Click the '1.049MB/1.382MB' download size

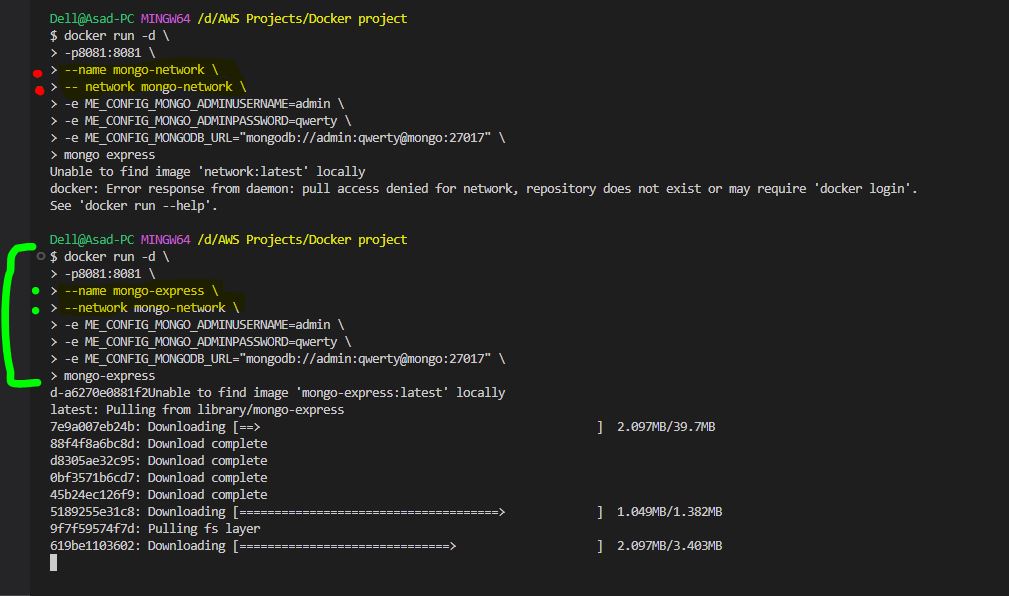tap(669, 512)
